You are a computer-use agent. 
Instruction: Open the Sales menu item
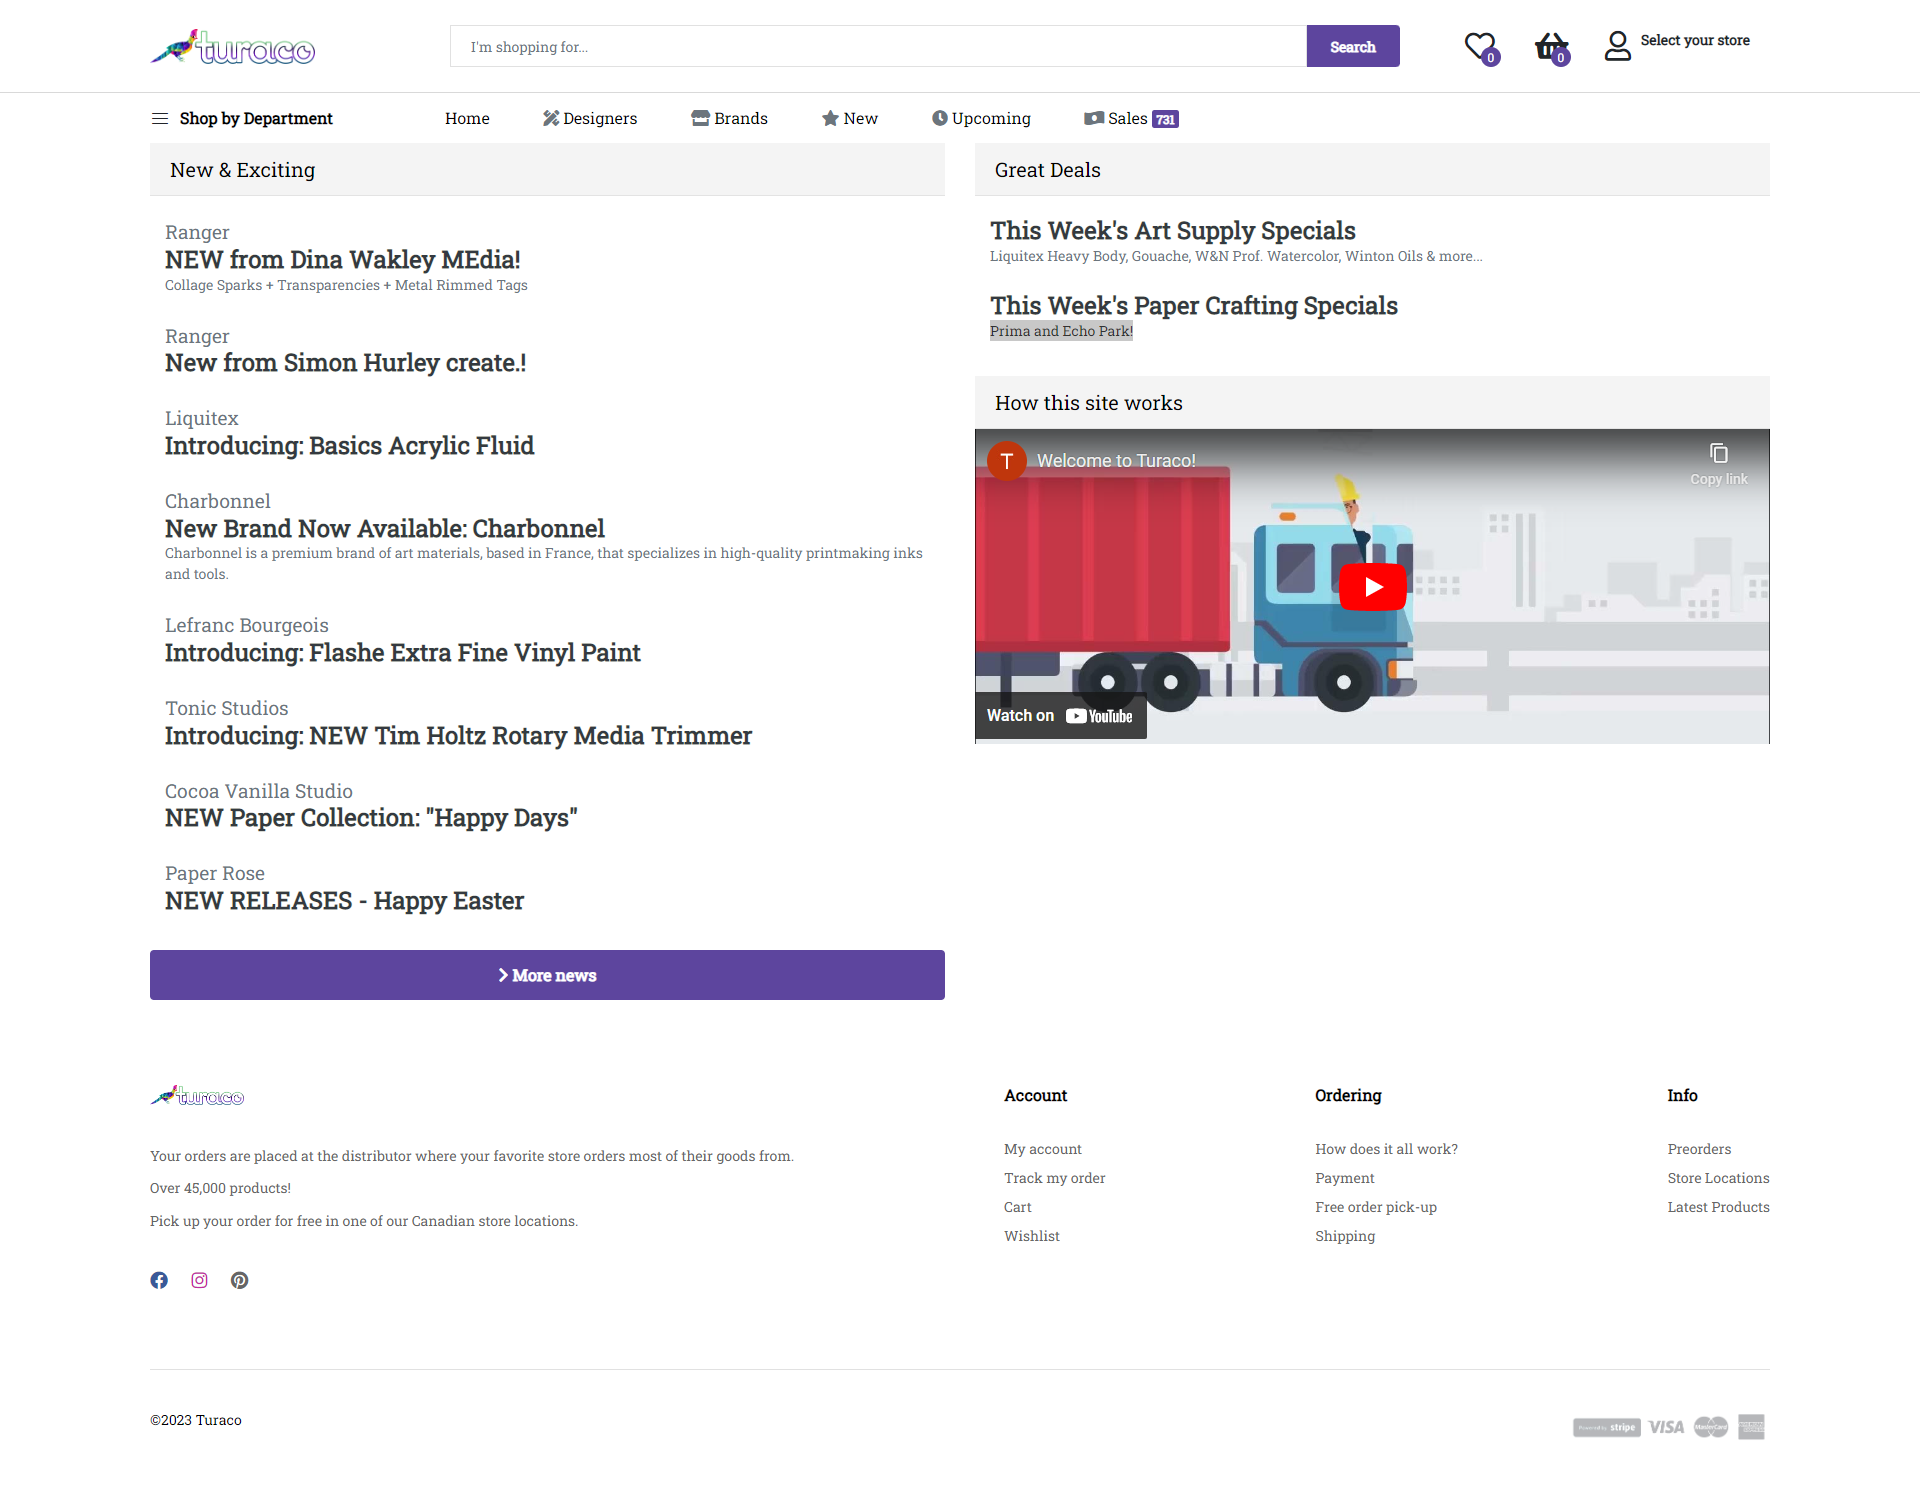1131,118
